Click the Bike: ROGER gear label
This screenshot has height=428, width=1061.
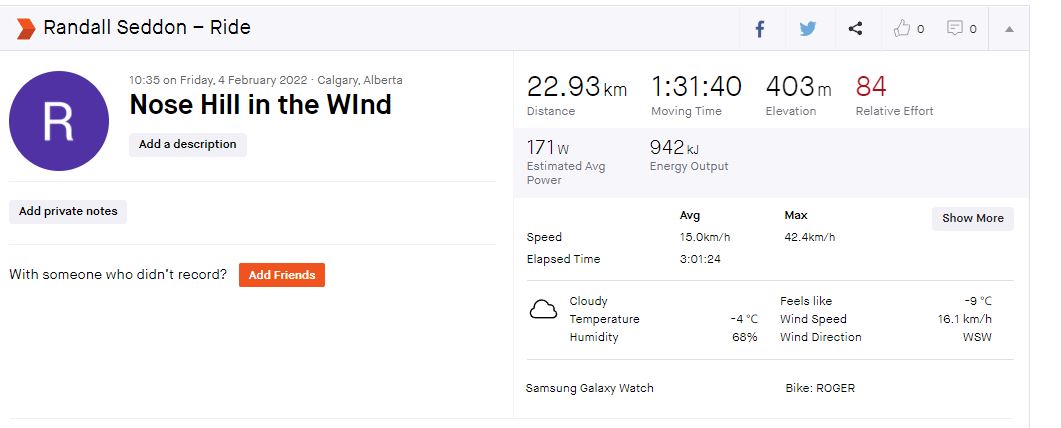[820, 388]
